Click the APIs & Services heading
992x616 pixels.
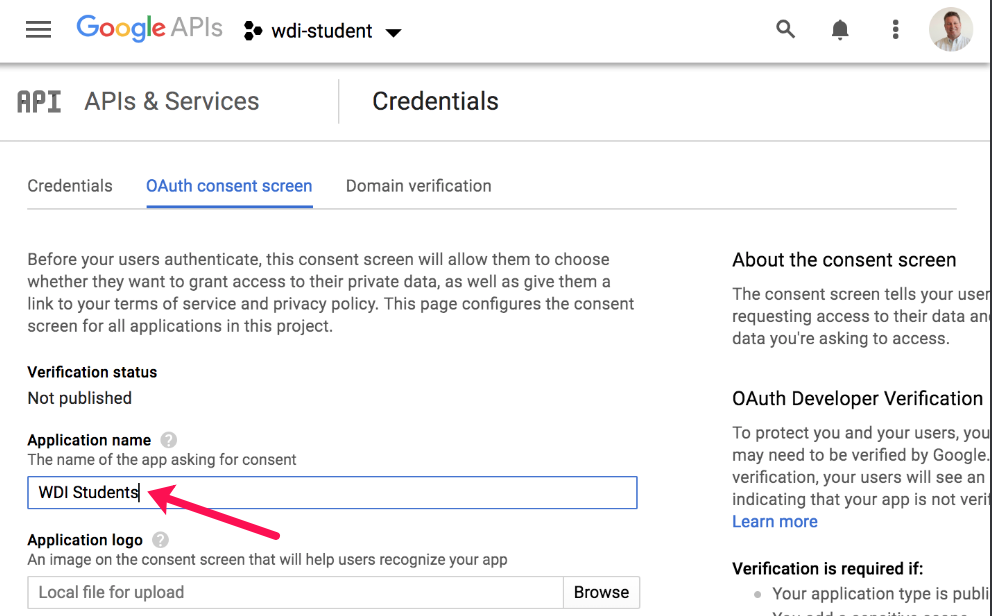pos(172,101)
